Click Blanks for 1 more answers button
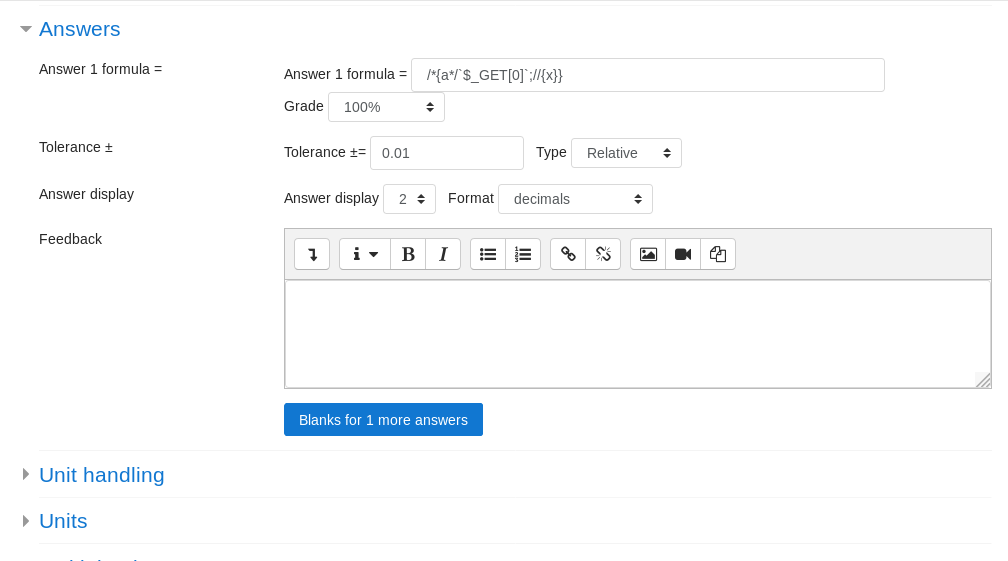The height and width of the screenshot is (561, 1008). point(383,420)
